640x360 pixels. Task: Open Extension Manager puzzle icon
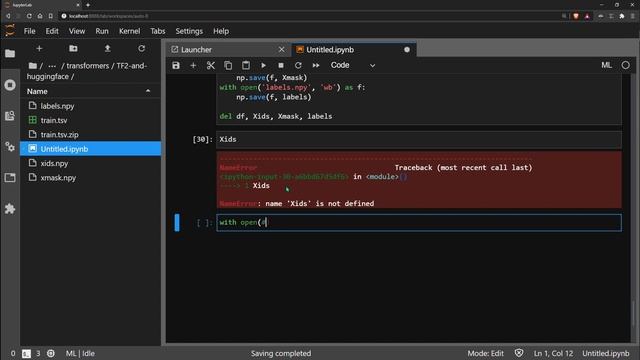click(x=10, y=209)
